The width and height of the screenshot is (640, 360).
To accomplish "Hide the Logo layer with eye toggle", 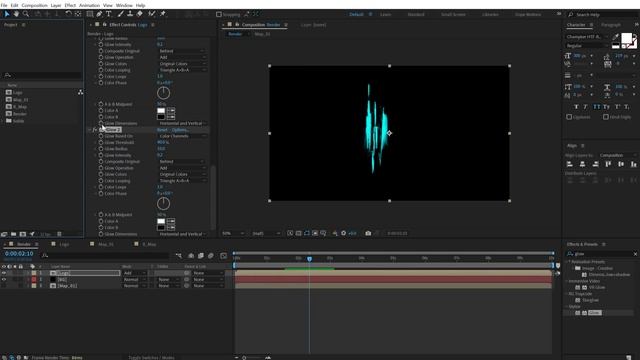I will point(4,273).
